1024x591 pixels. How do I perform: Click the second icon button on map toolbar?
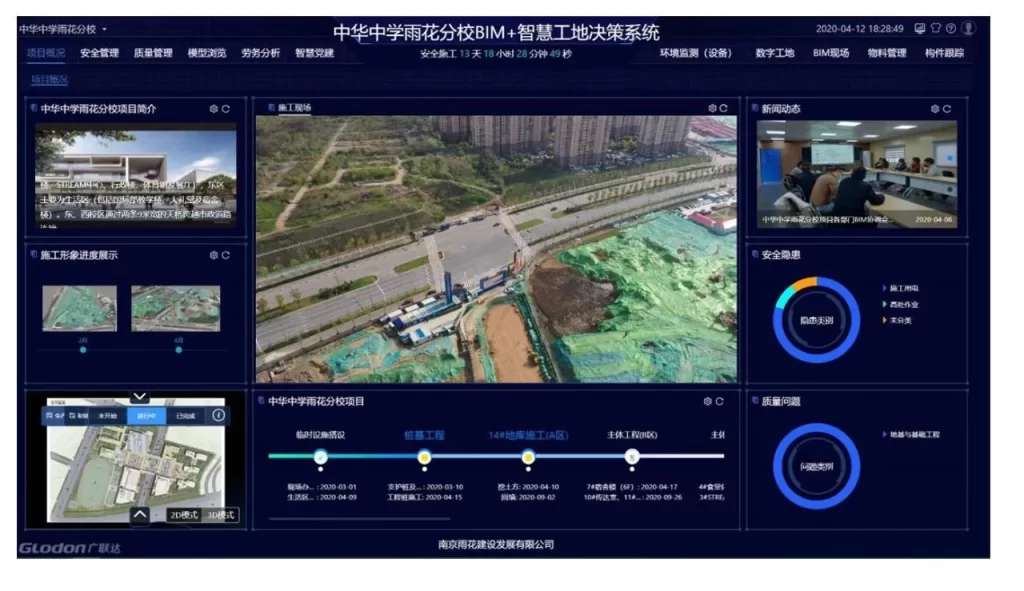click(78, 415)
